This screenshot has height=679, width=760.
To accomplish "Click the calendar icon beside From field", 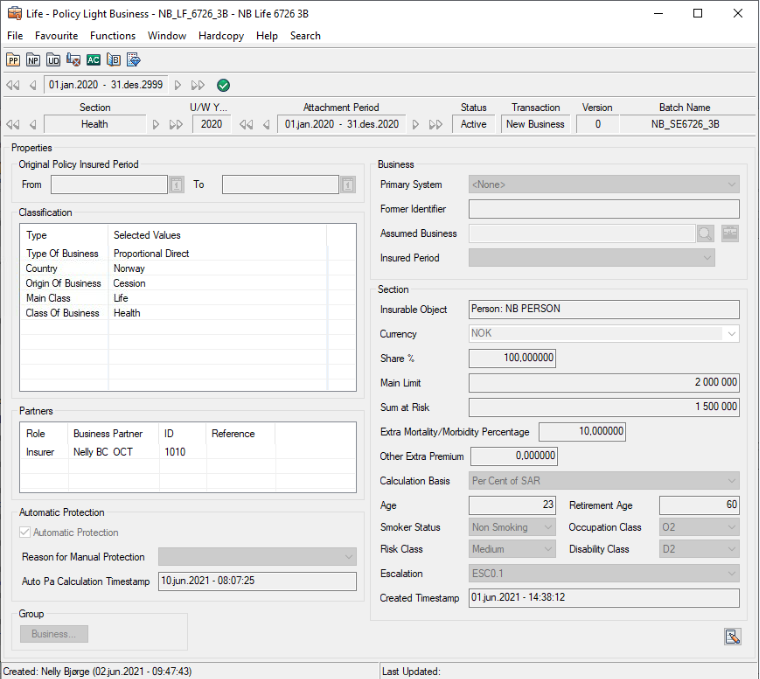I will pyautogui.click(x=177, y=185).
